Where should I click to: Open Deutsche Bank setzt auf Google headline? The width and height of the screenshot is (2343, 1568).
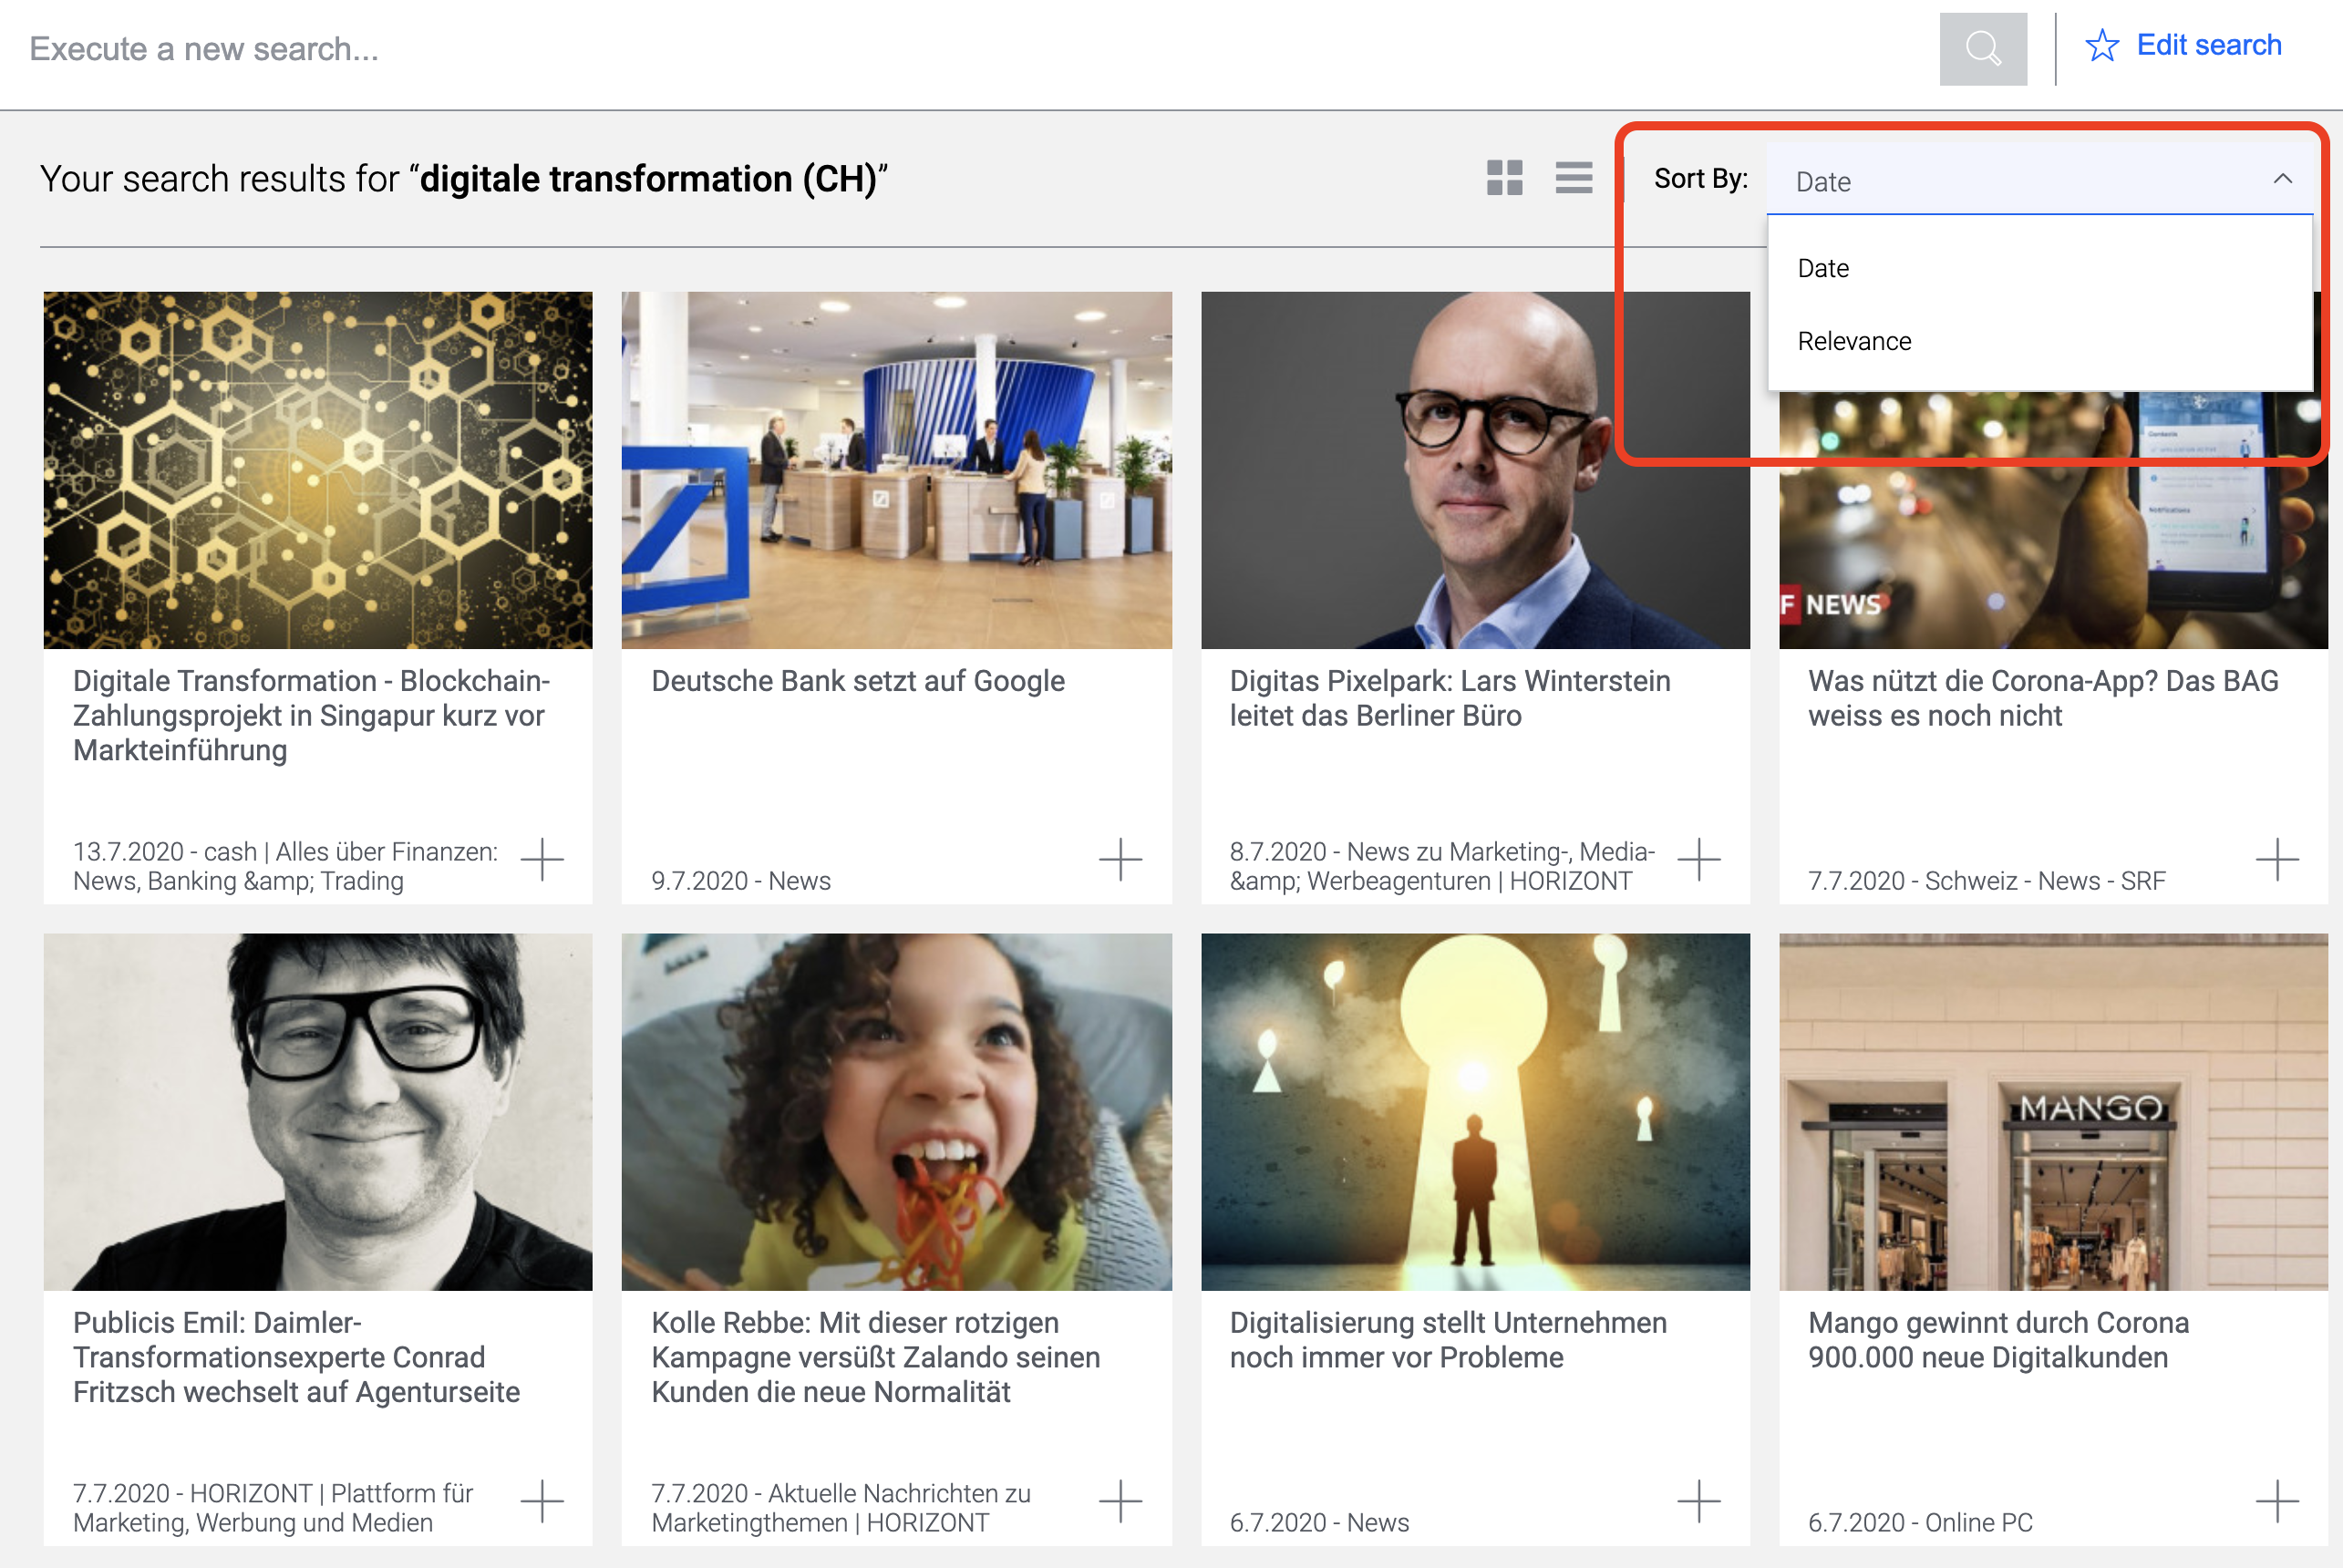tap(857, 681)
